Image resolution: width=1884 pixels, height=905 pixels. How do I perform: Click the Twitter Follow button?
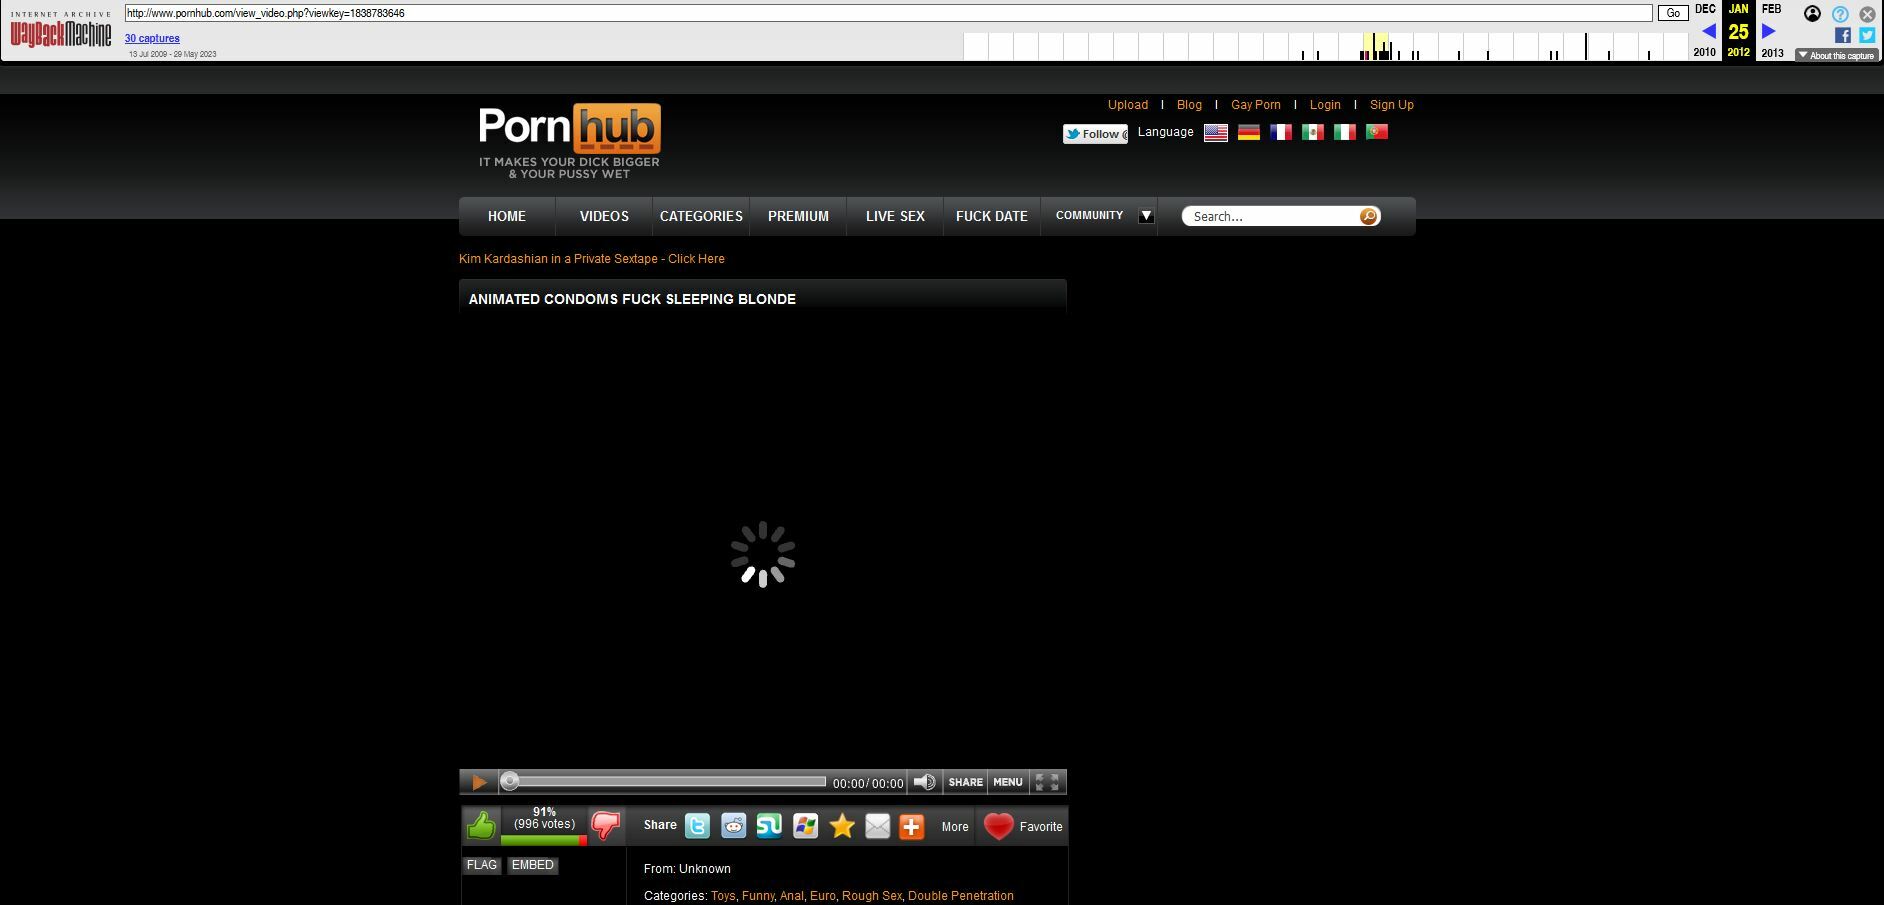click(1095, 134)
